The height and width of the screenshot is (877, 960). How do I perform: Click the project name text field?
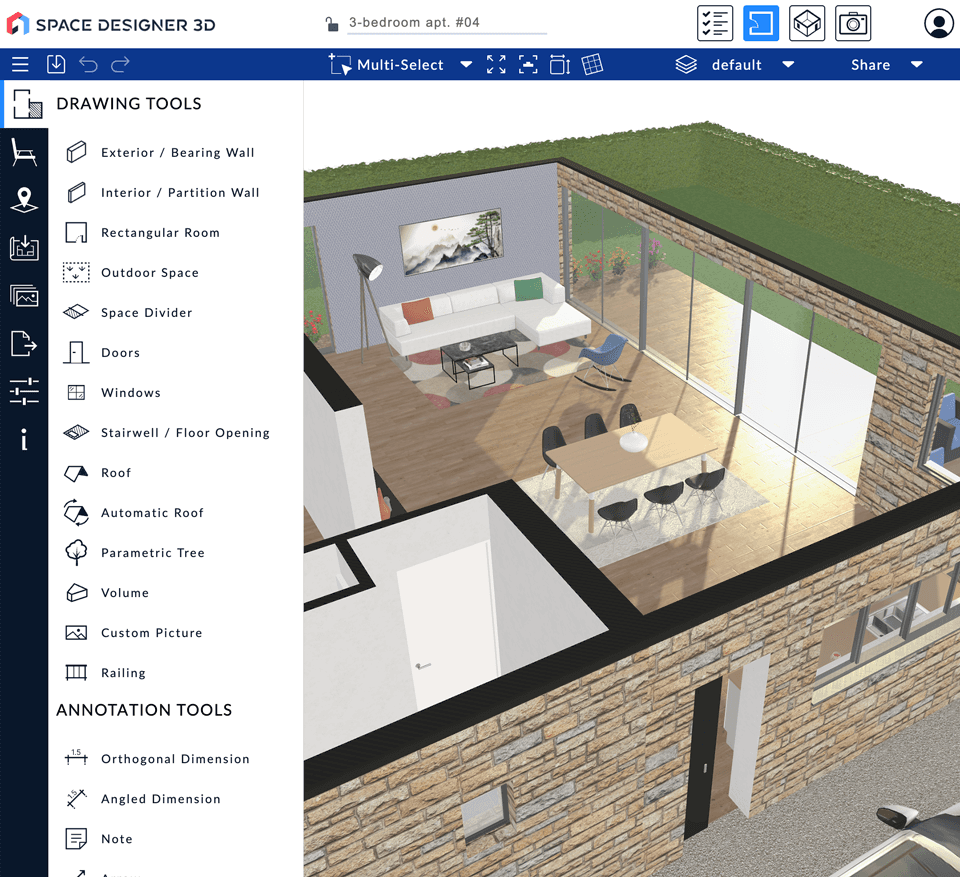[446, 23]
